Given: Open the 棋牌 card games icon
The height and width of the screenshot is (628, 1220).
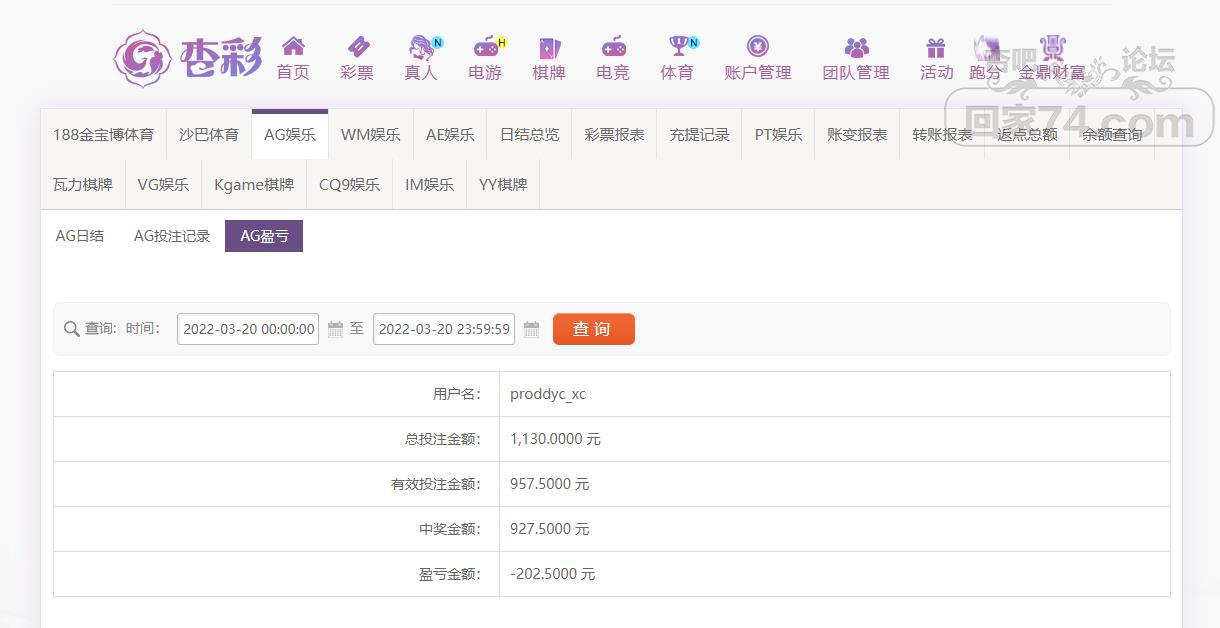Looking at the screenshot, I should pos(549,46).
